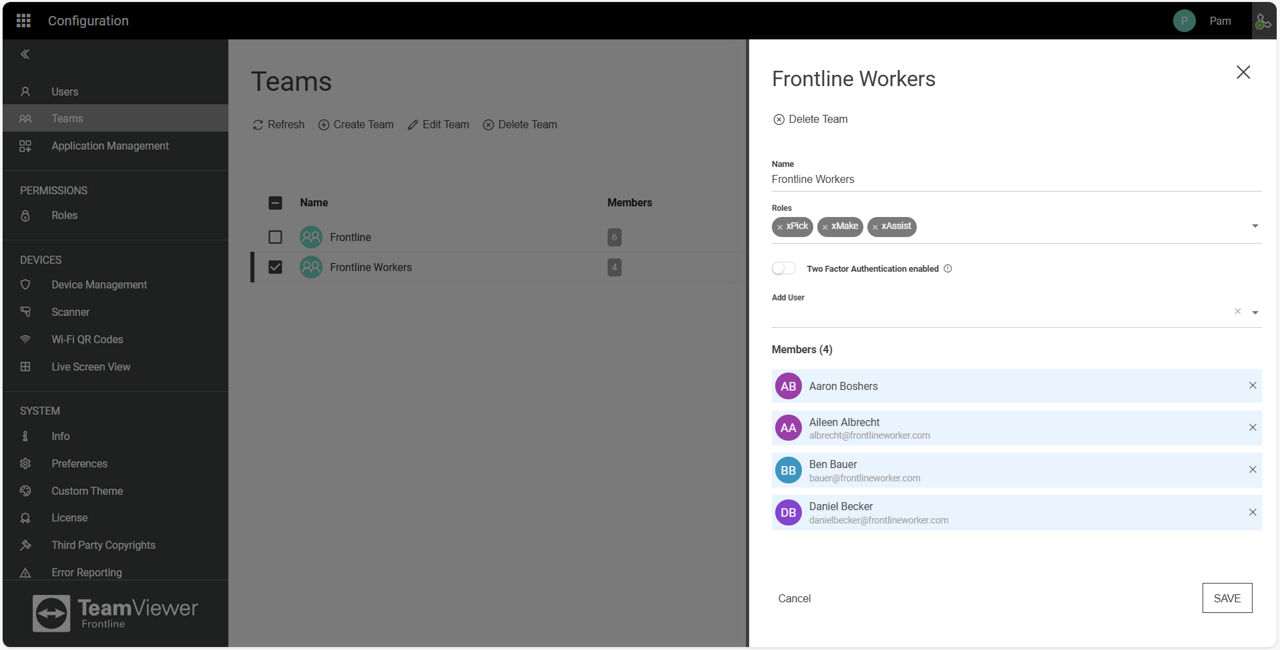
Task: Click the TeamViewer icon in top-right corner
Action: pos(1263,21)
